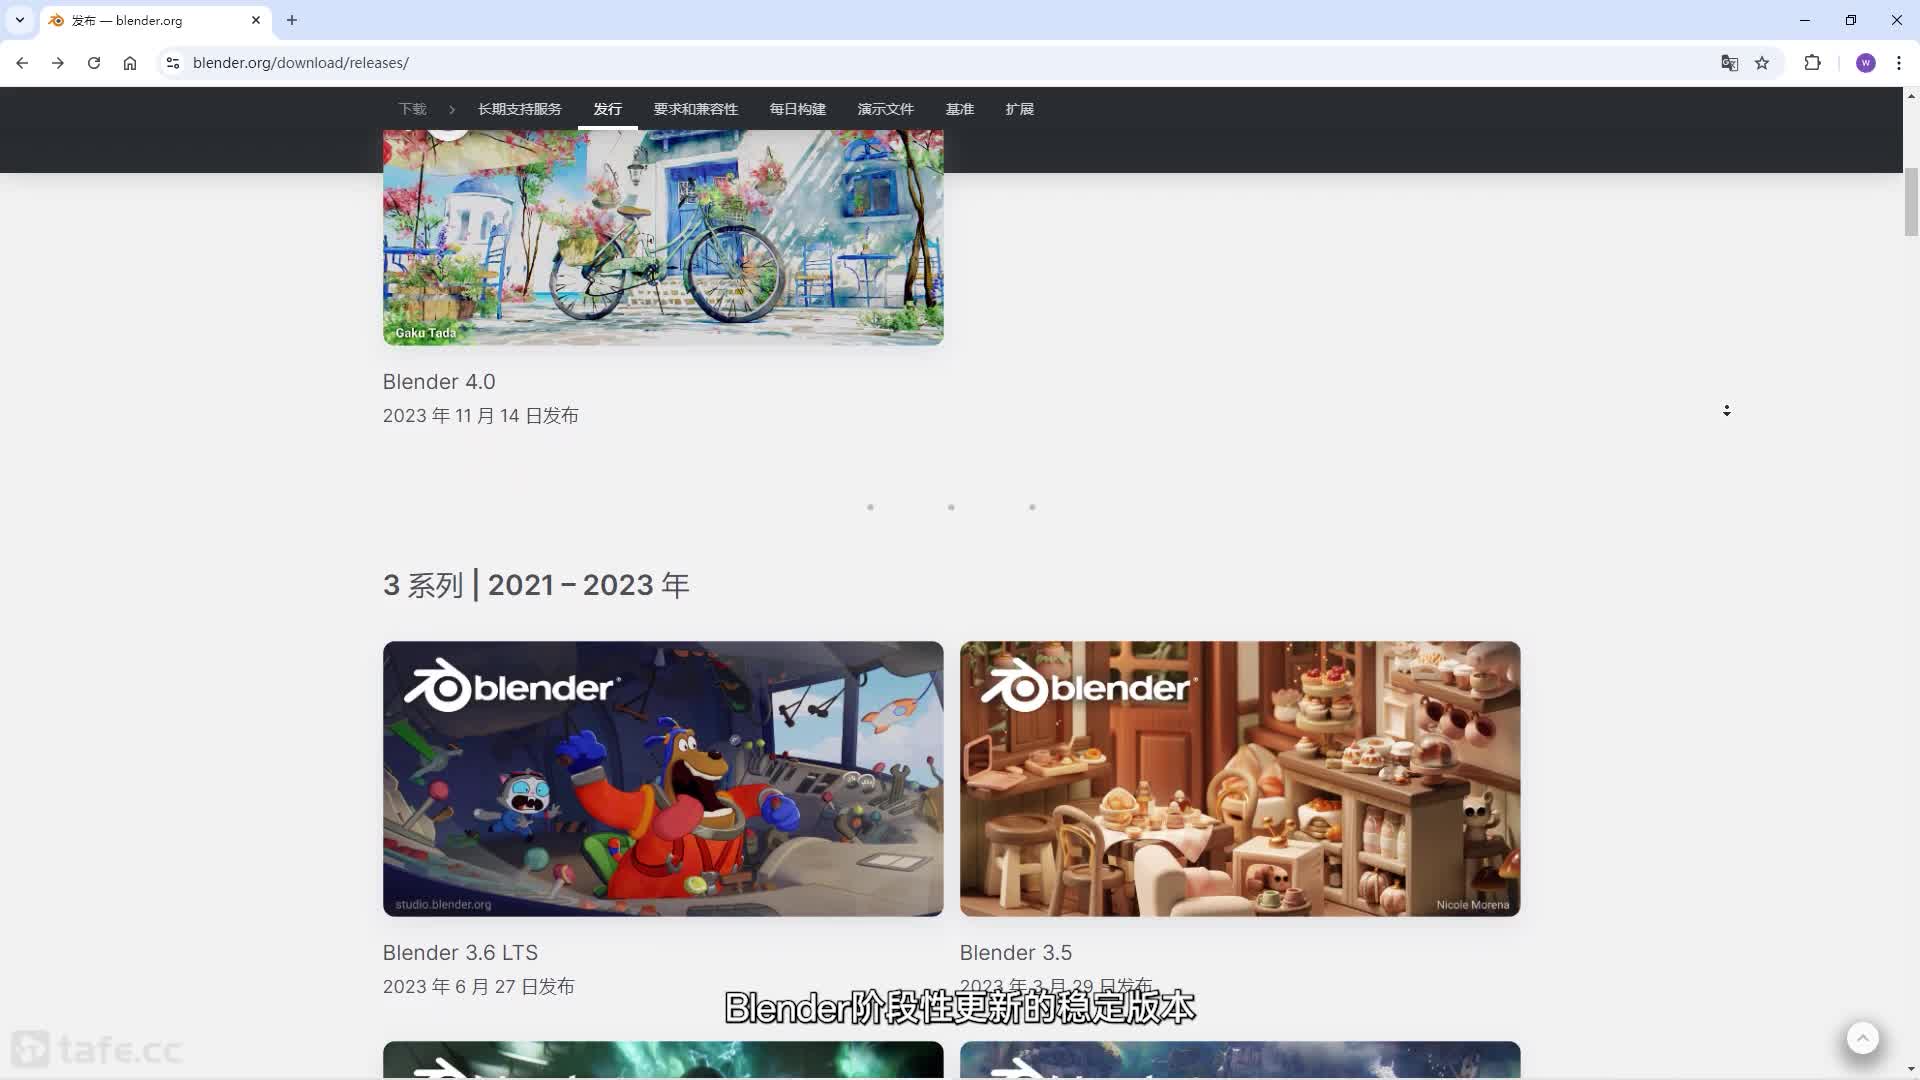Open the 每日构建 nav item
This screenshot has width=1920, height=1080.
pos(798,109)
